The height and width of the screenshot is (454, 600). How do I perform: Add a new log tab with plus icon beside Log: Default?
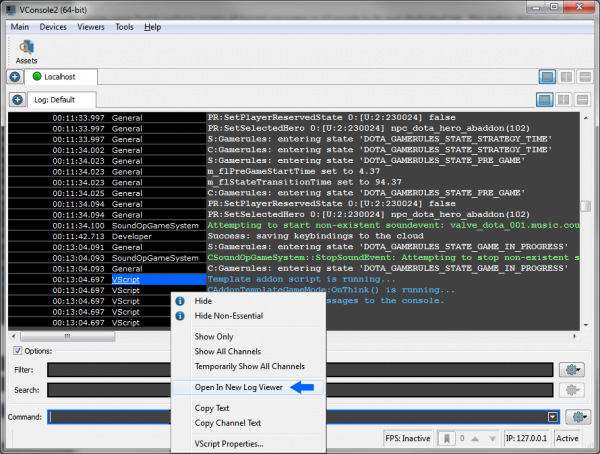(17, 100)
